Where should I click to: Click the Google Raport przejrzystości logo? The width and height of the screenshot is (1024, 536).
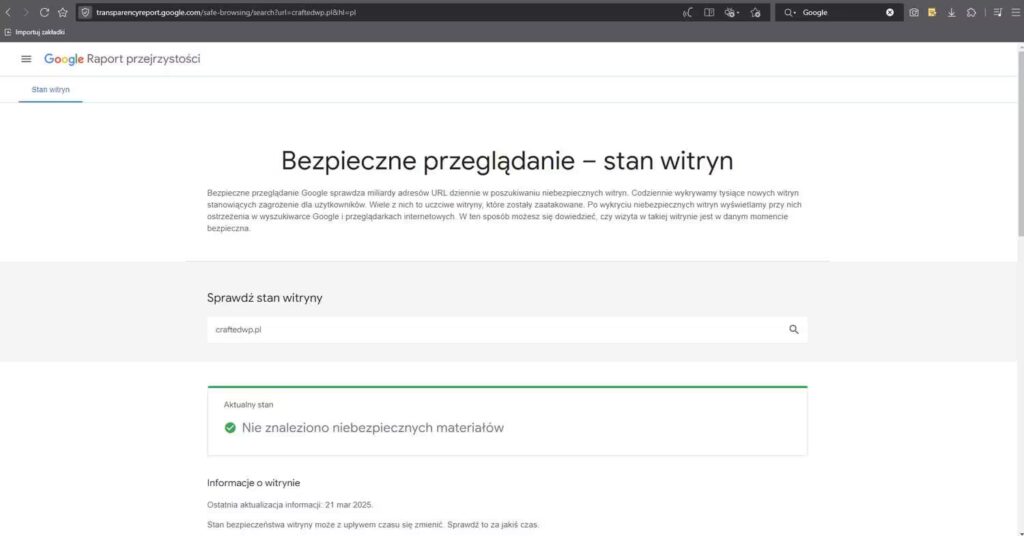[122, 59]
